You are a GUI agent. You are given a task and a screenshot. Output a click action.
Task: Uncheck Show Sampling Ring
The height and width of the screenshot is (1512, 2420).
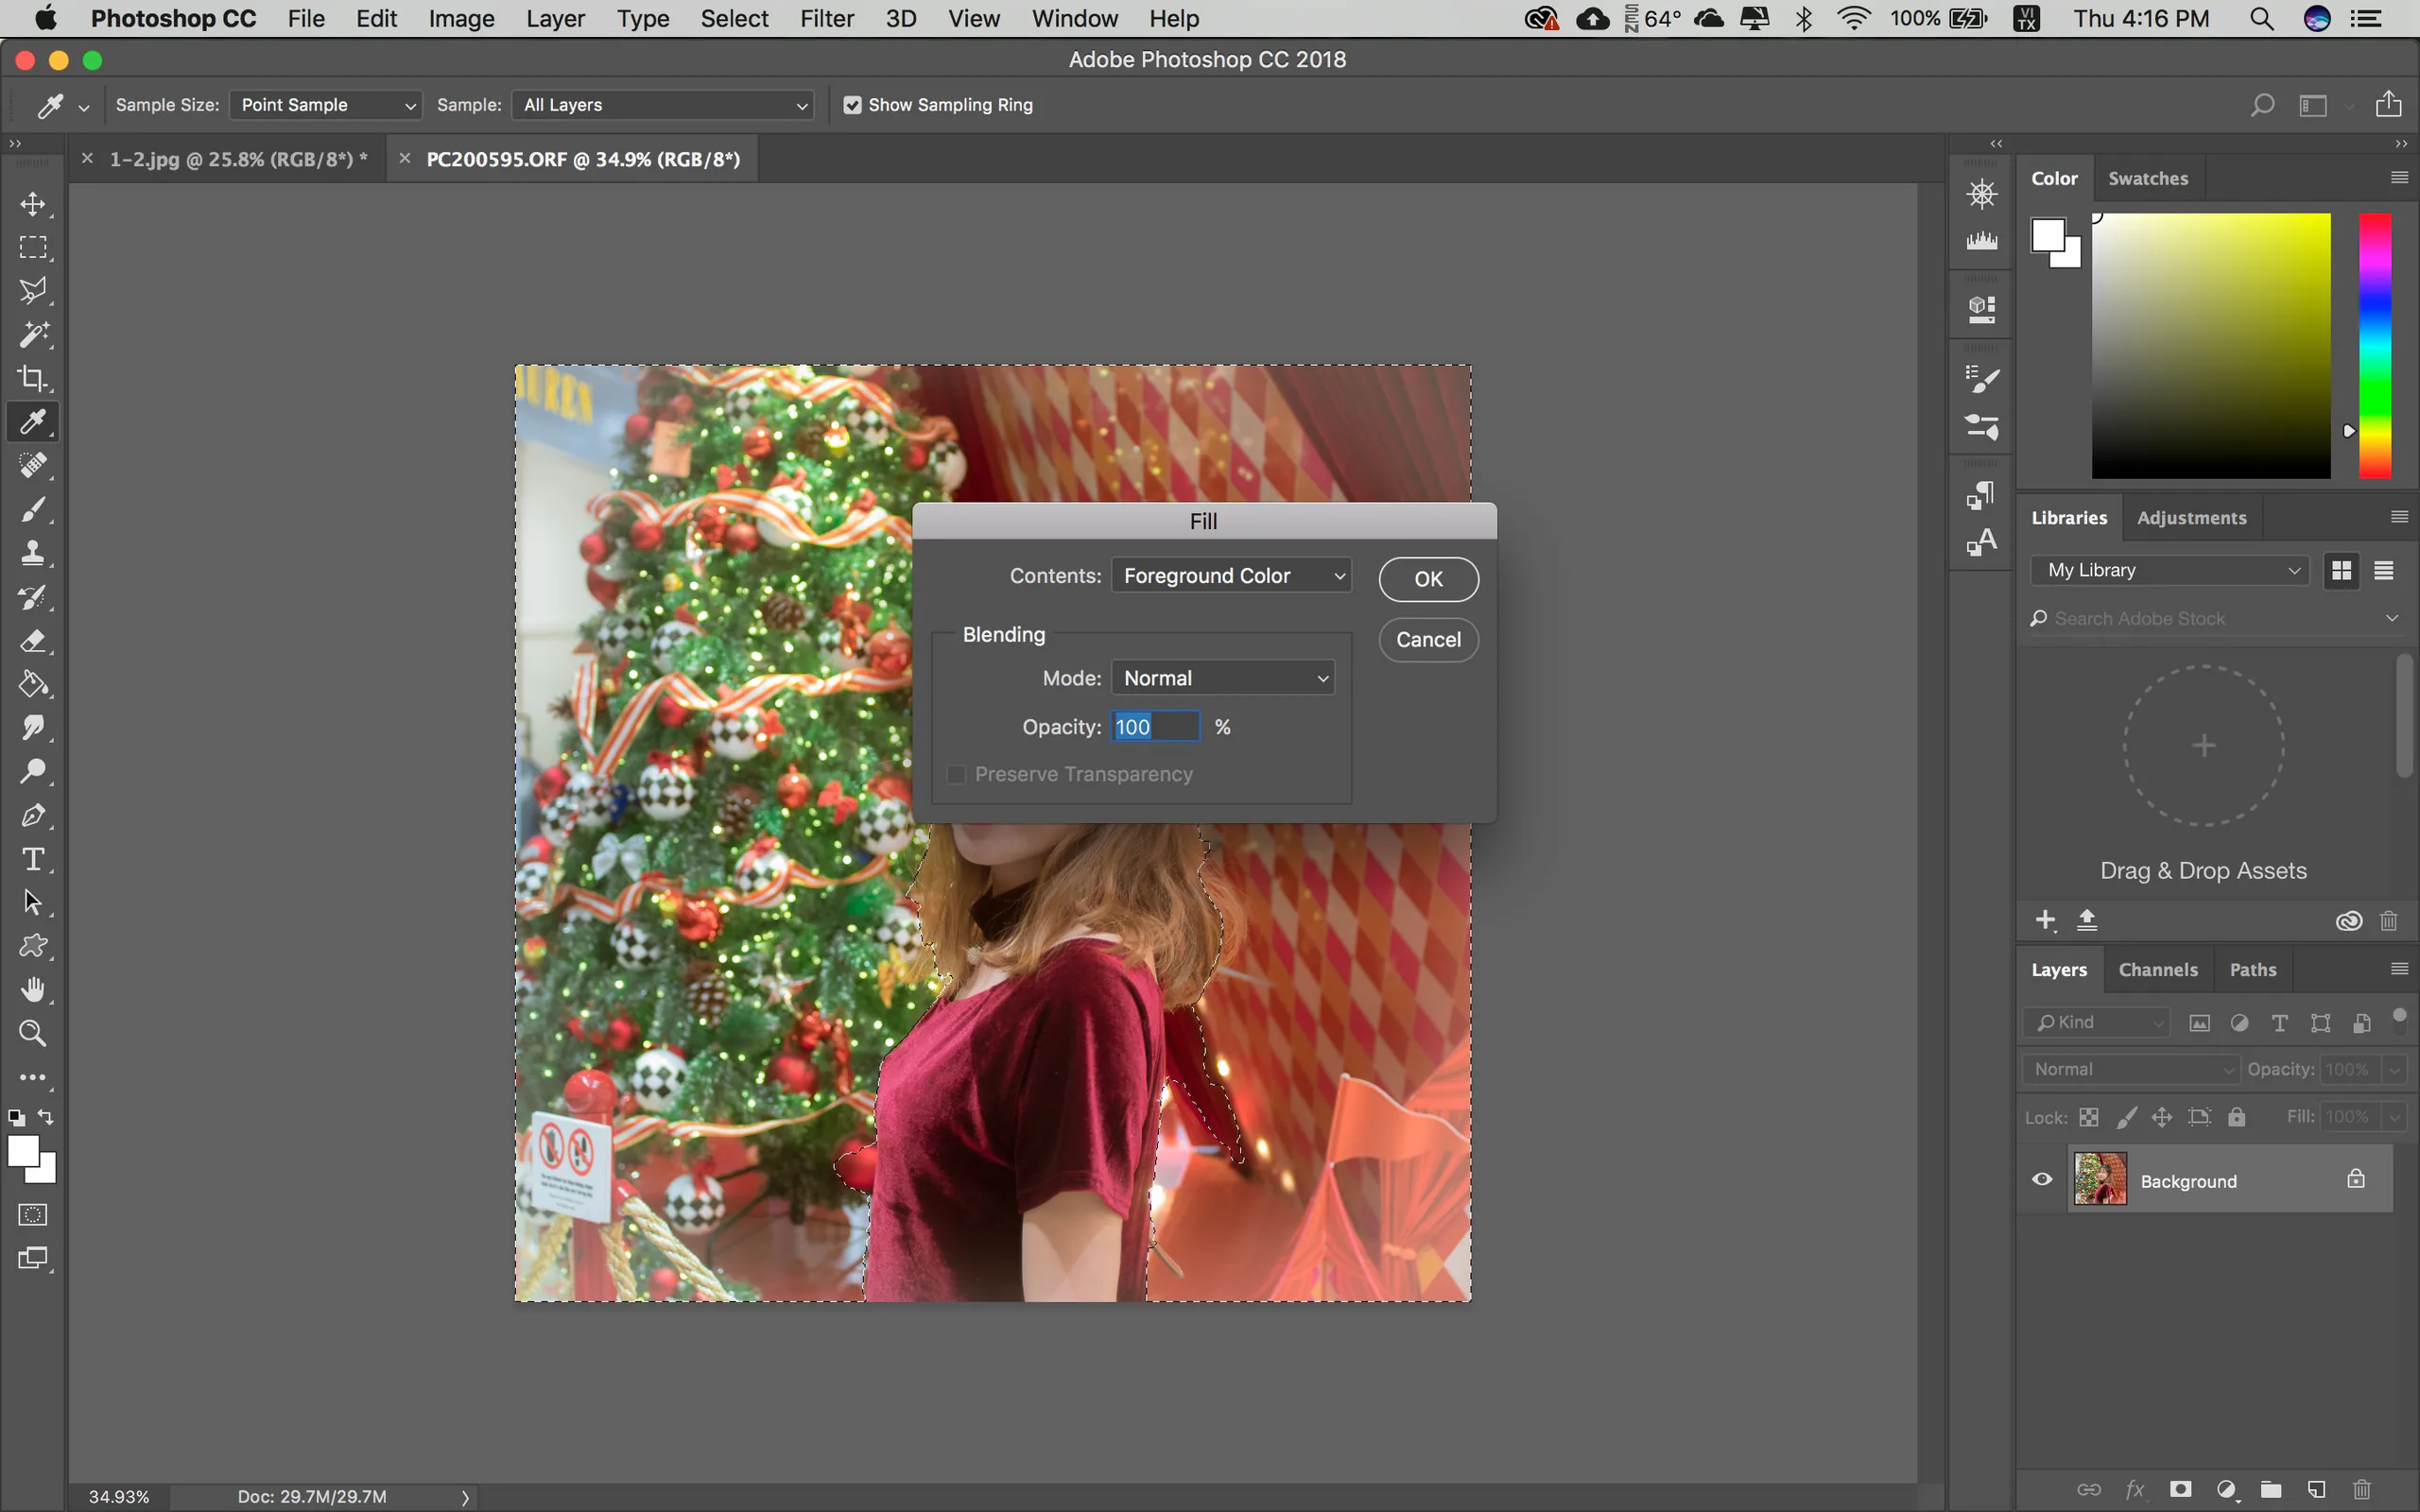[852, 105]
